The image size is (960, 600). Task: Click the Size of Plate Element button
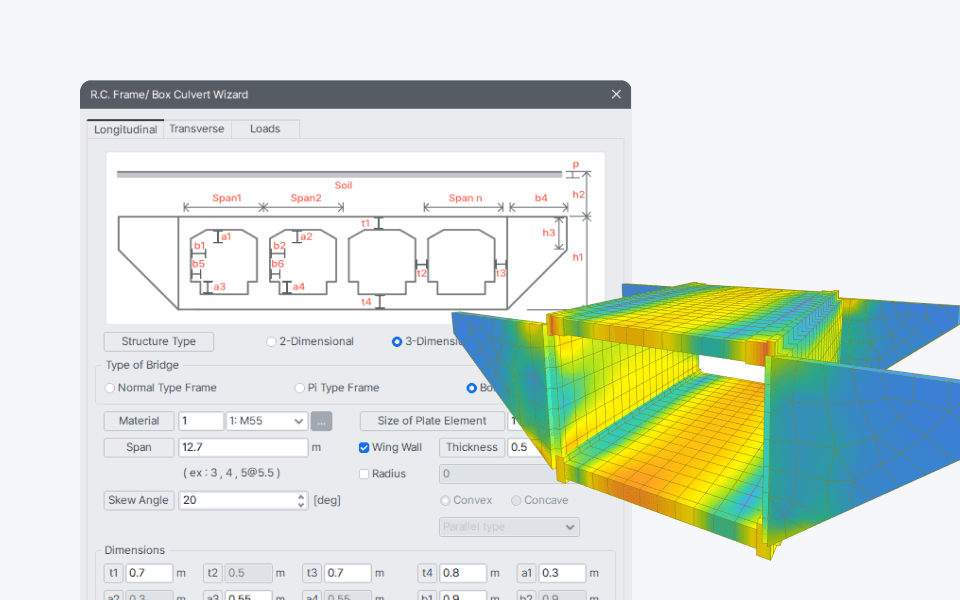click(x=431, y=421)
